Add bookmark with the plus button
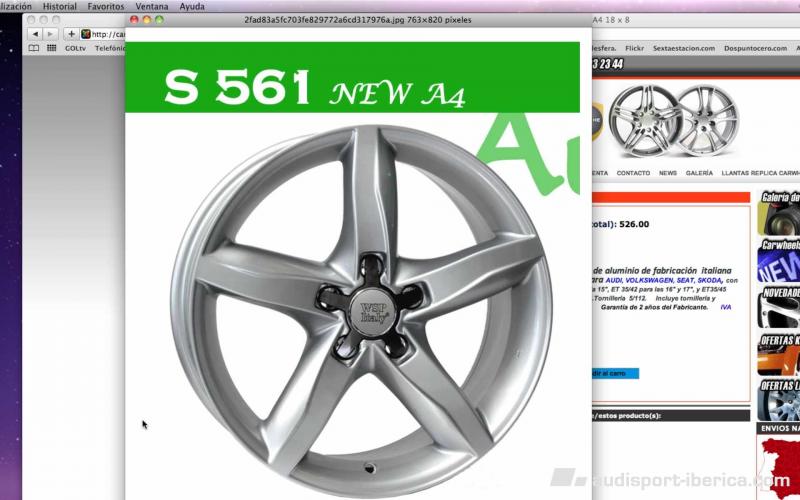Screen dimensions: 800x500 point(71,34)
